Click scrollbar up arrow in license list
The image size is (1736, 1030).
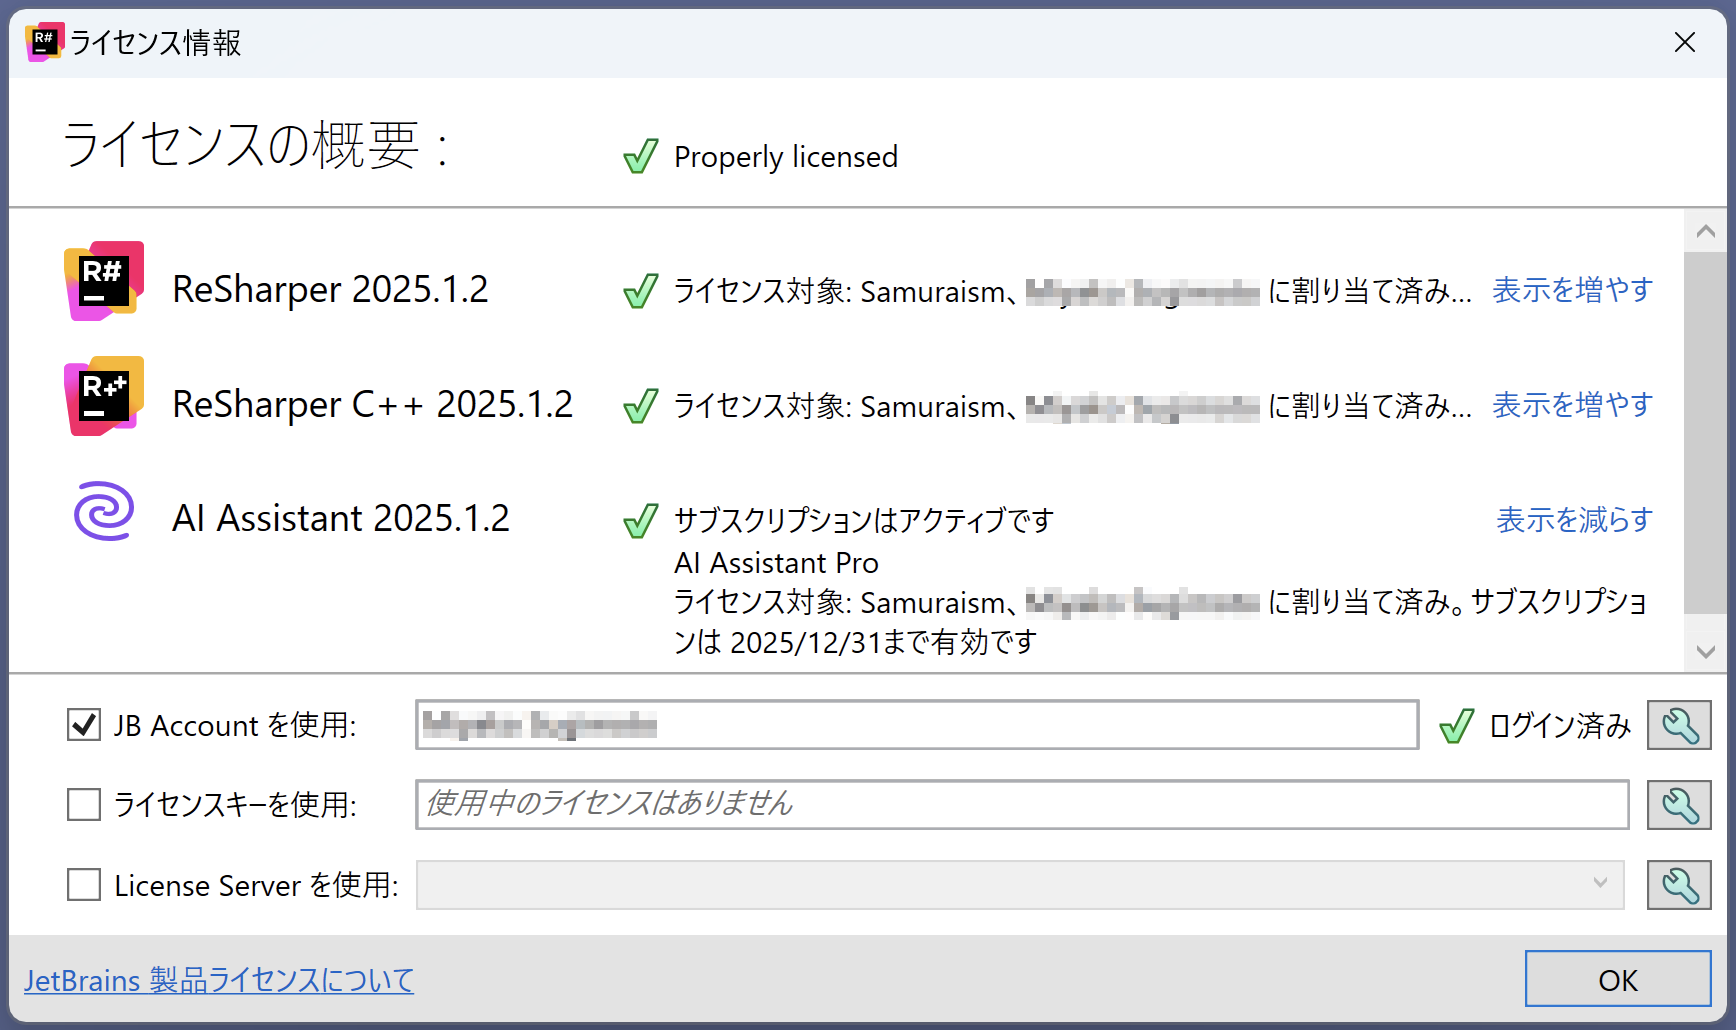click(1706, 231)
